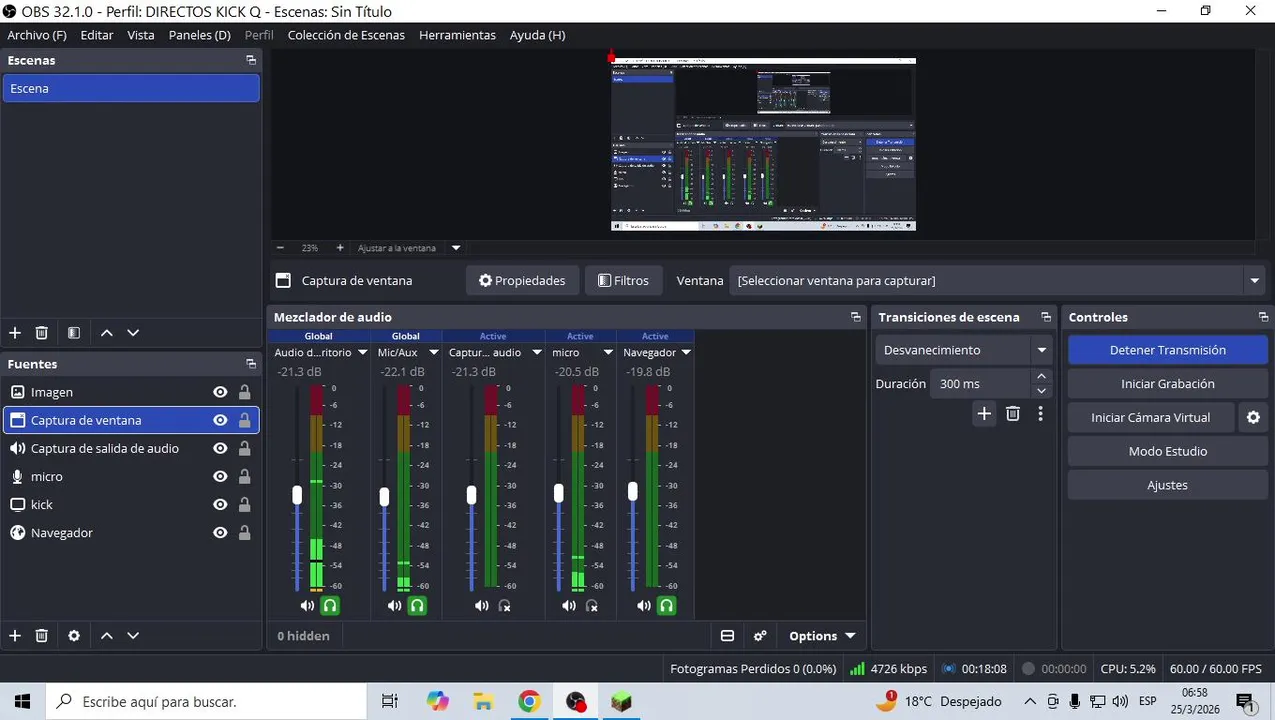This screenshot has height=720, width=1275.
Task: Toggle visibility of kick source
Action: click(220, 504)
